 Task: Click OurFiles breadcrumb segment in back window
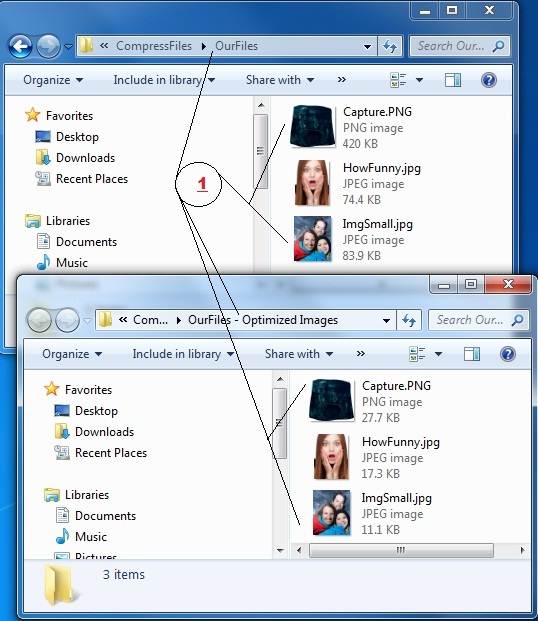236,46
